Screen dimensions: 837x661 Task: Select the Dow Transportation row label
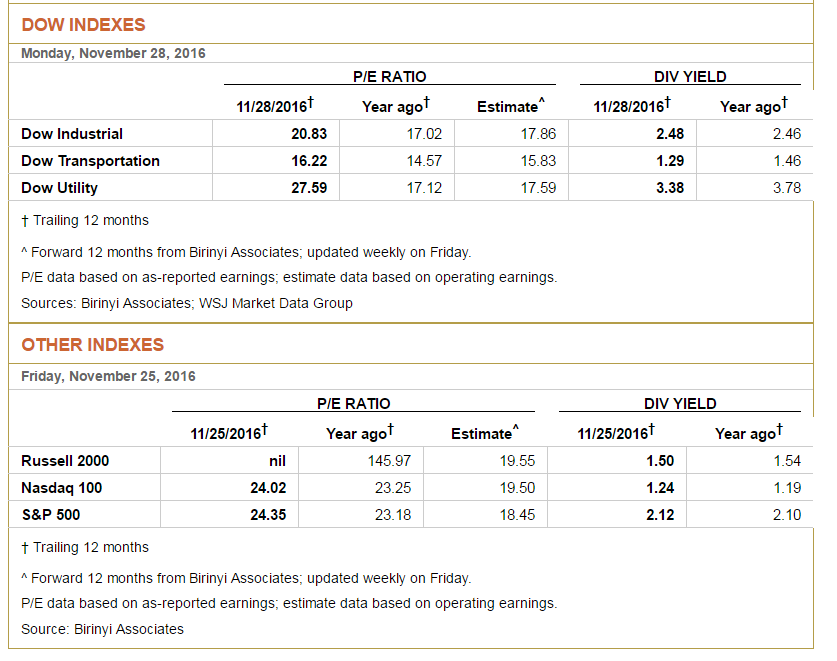pyautogui.click(x=90, y=161)
